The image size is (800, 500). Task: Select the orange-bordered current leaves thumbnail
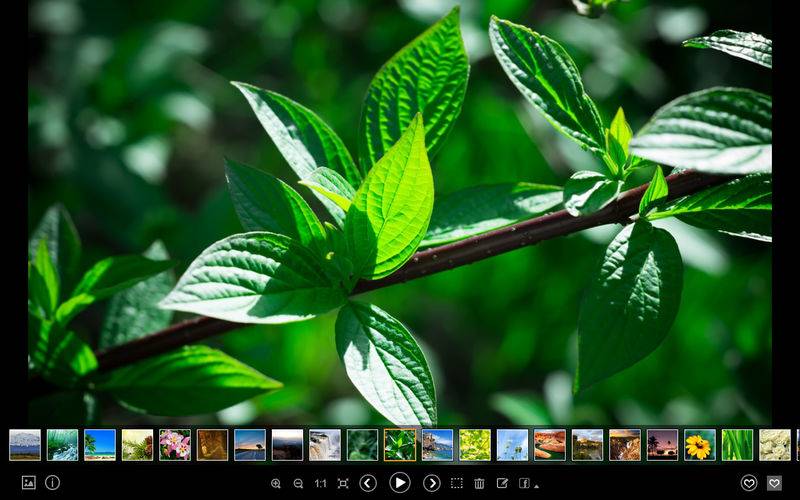[400, 445]
